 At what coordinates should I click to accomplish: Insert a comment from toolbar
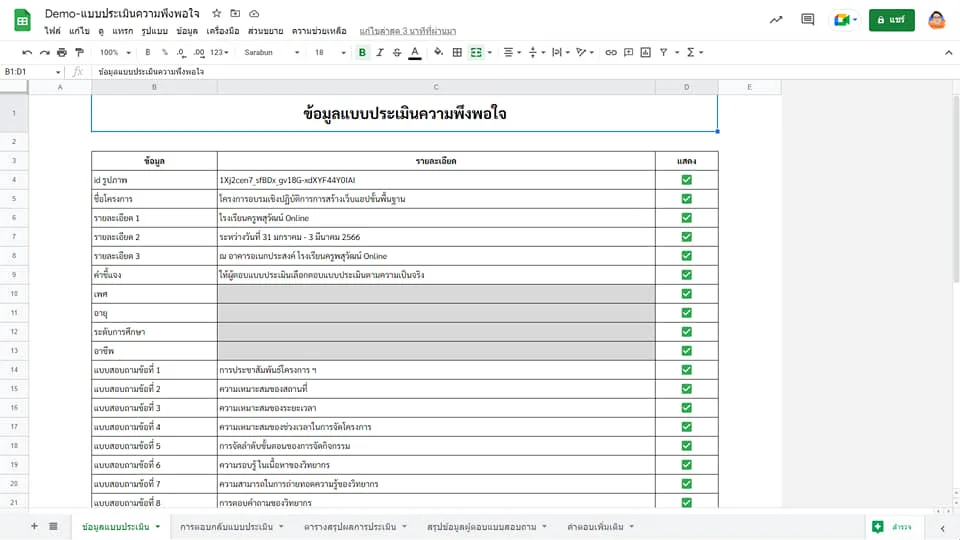(628, 53)
